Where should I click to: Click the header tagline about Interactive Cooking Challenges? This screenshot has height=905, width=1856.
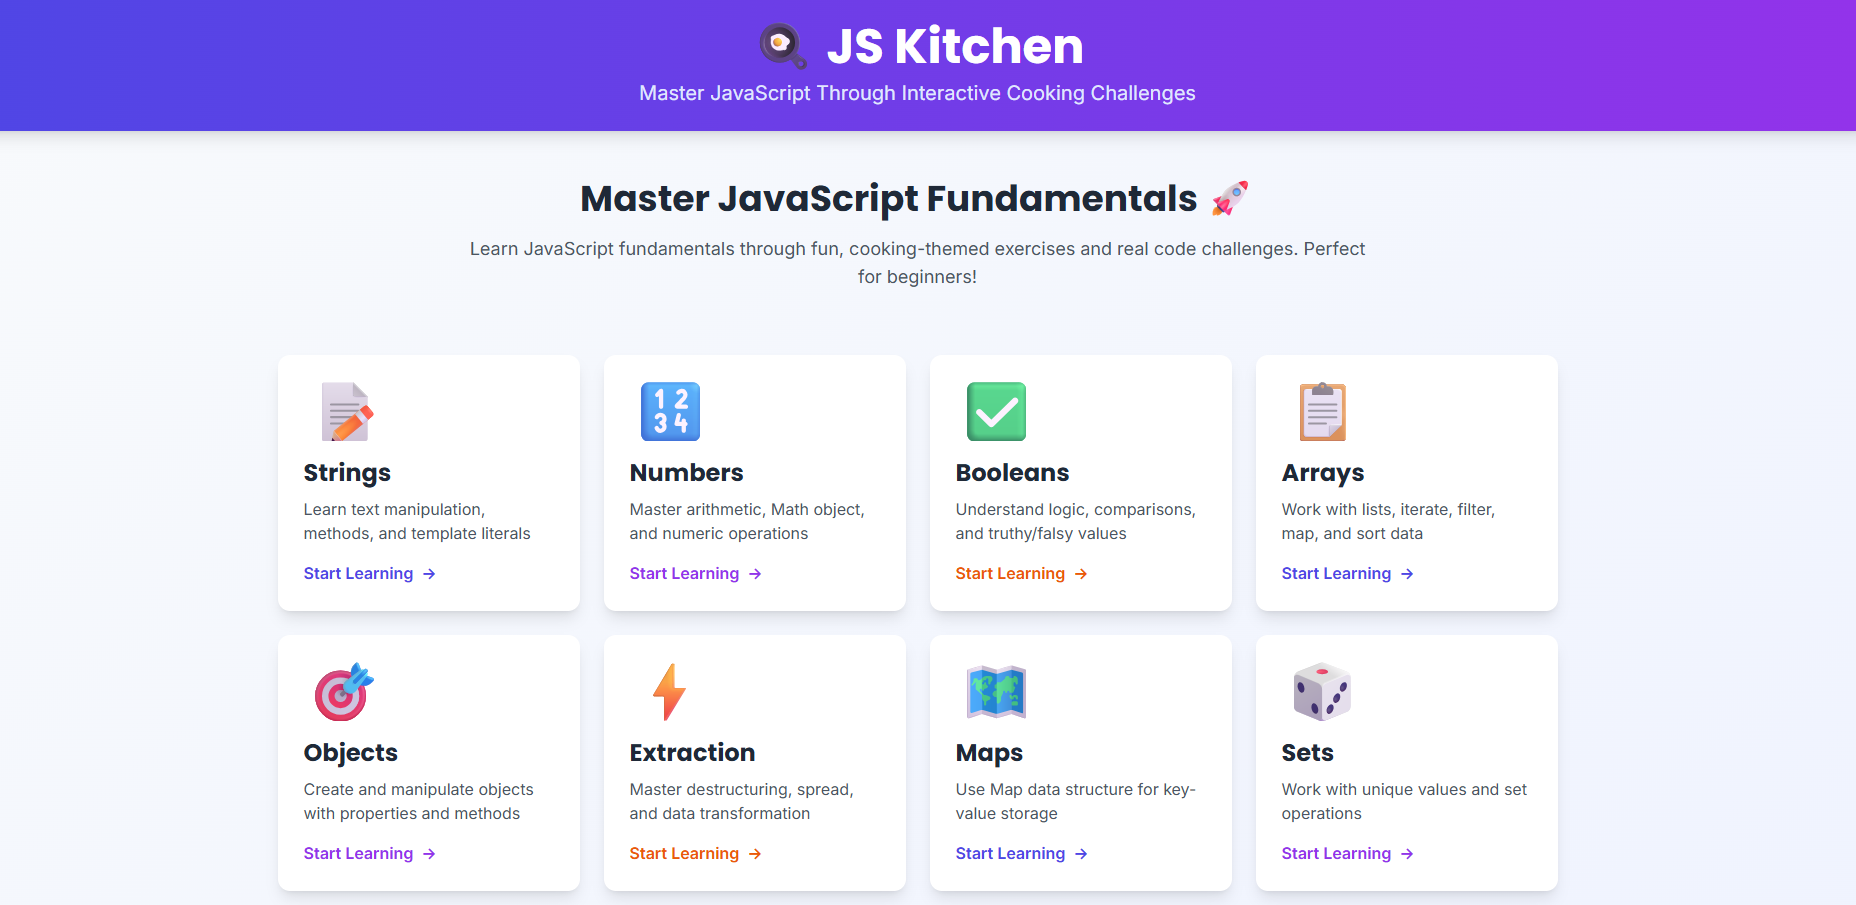(x=917, y=93)
